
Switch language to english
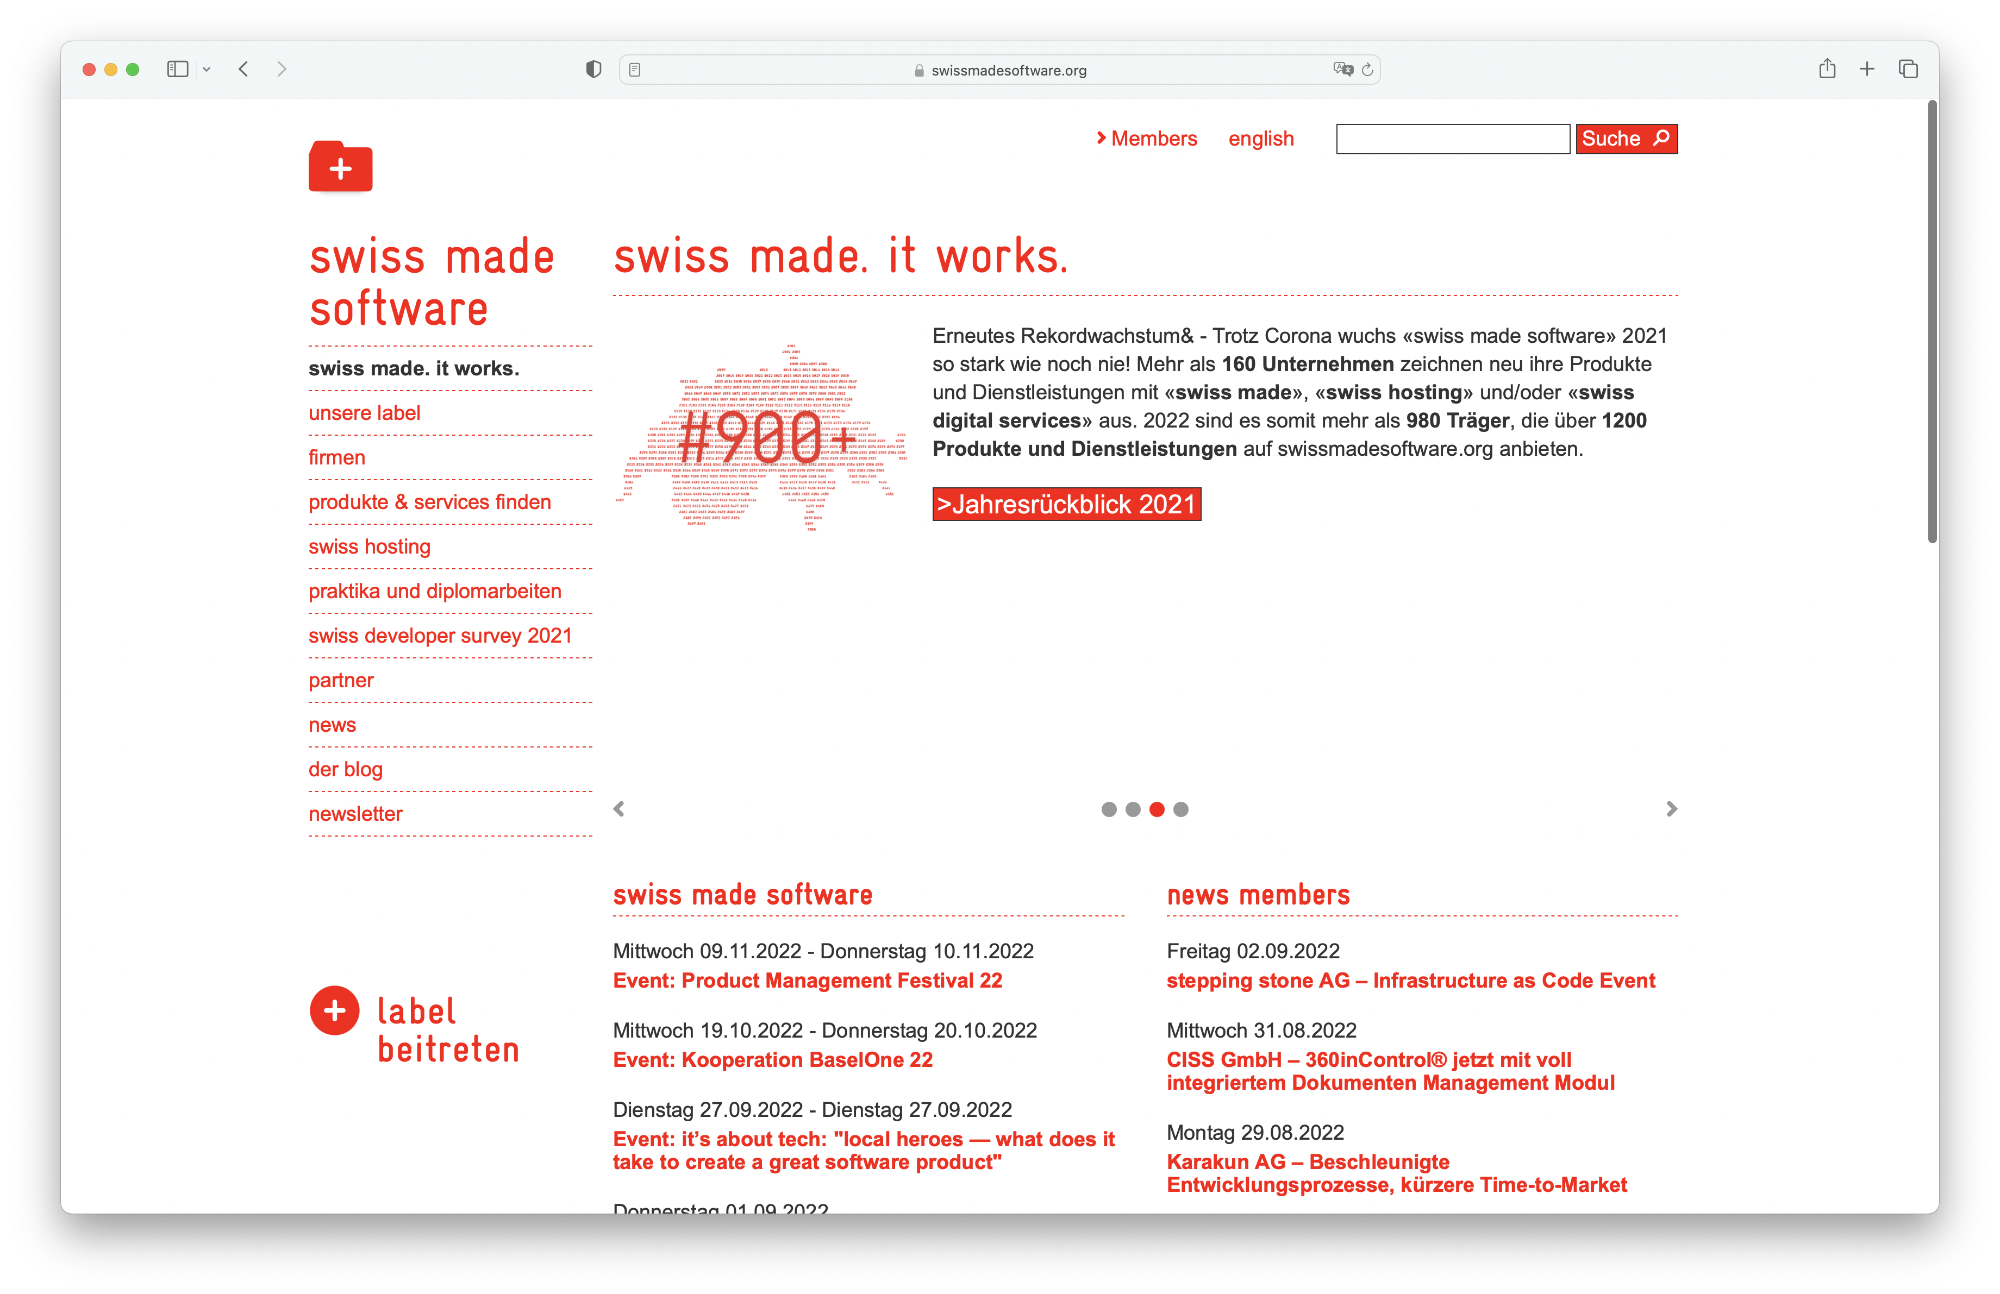pos(1261,139)
